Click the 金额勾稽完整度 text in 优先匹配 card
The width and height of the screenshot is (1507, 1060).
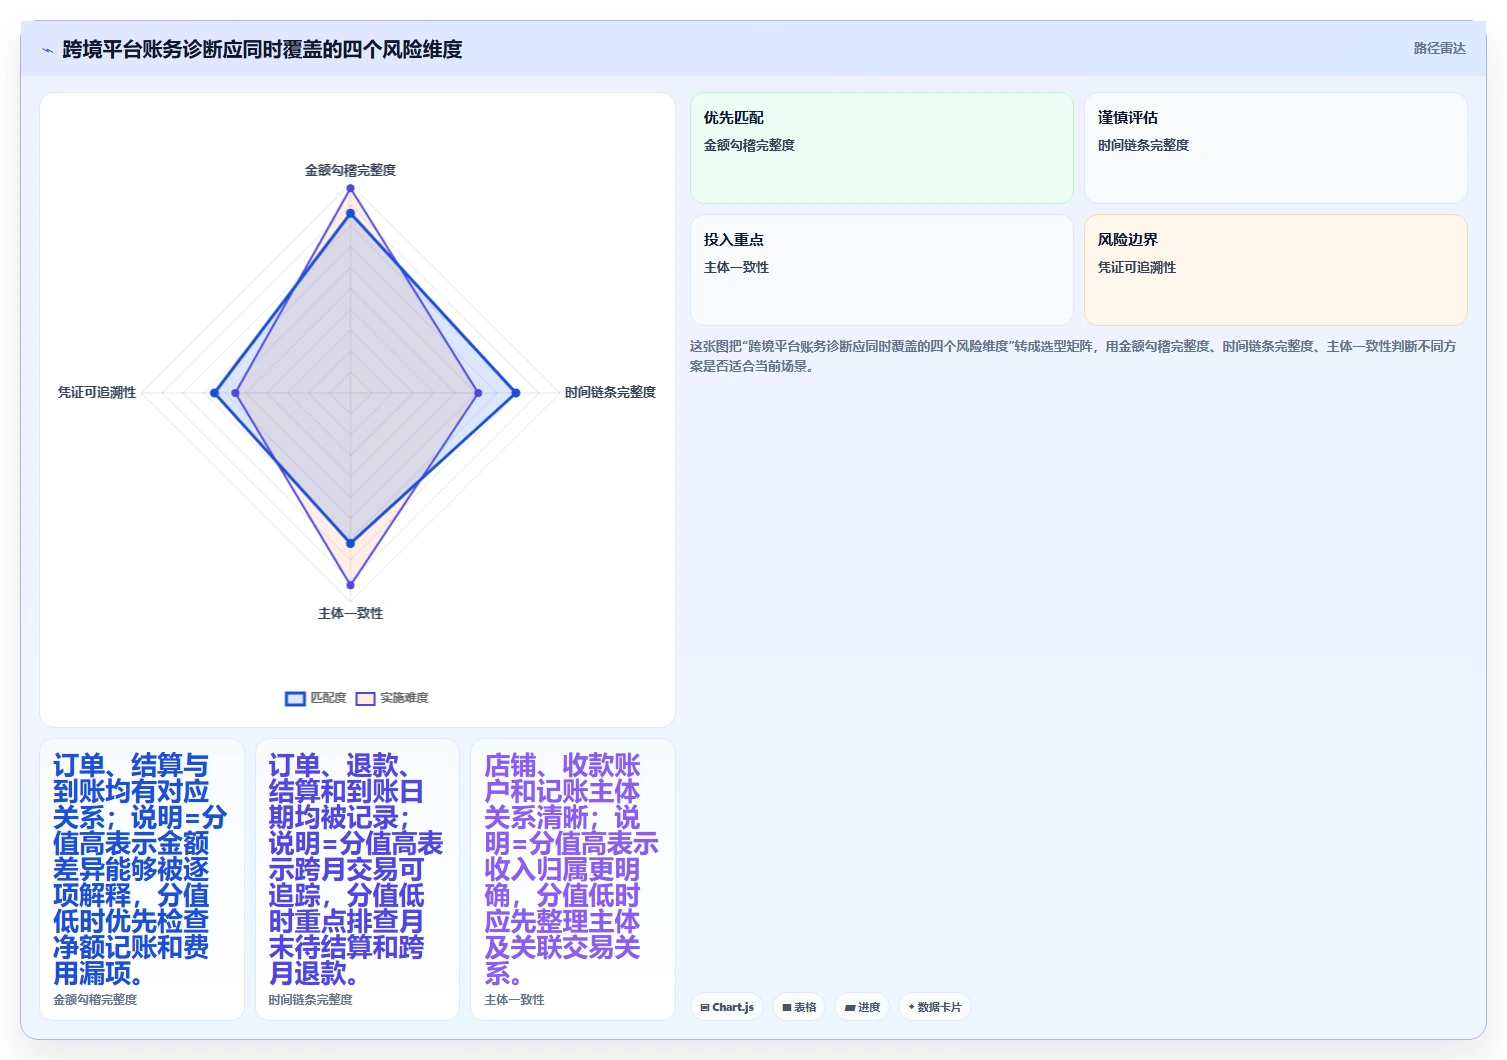click(749, 145)
